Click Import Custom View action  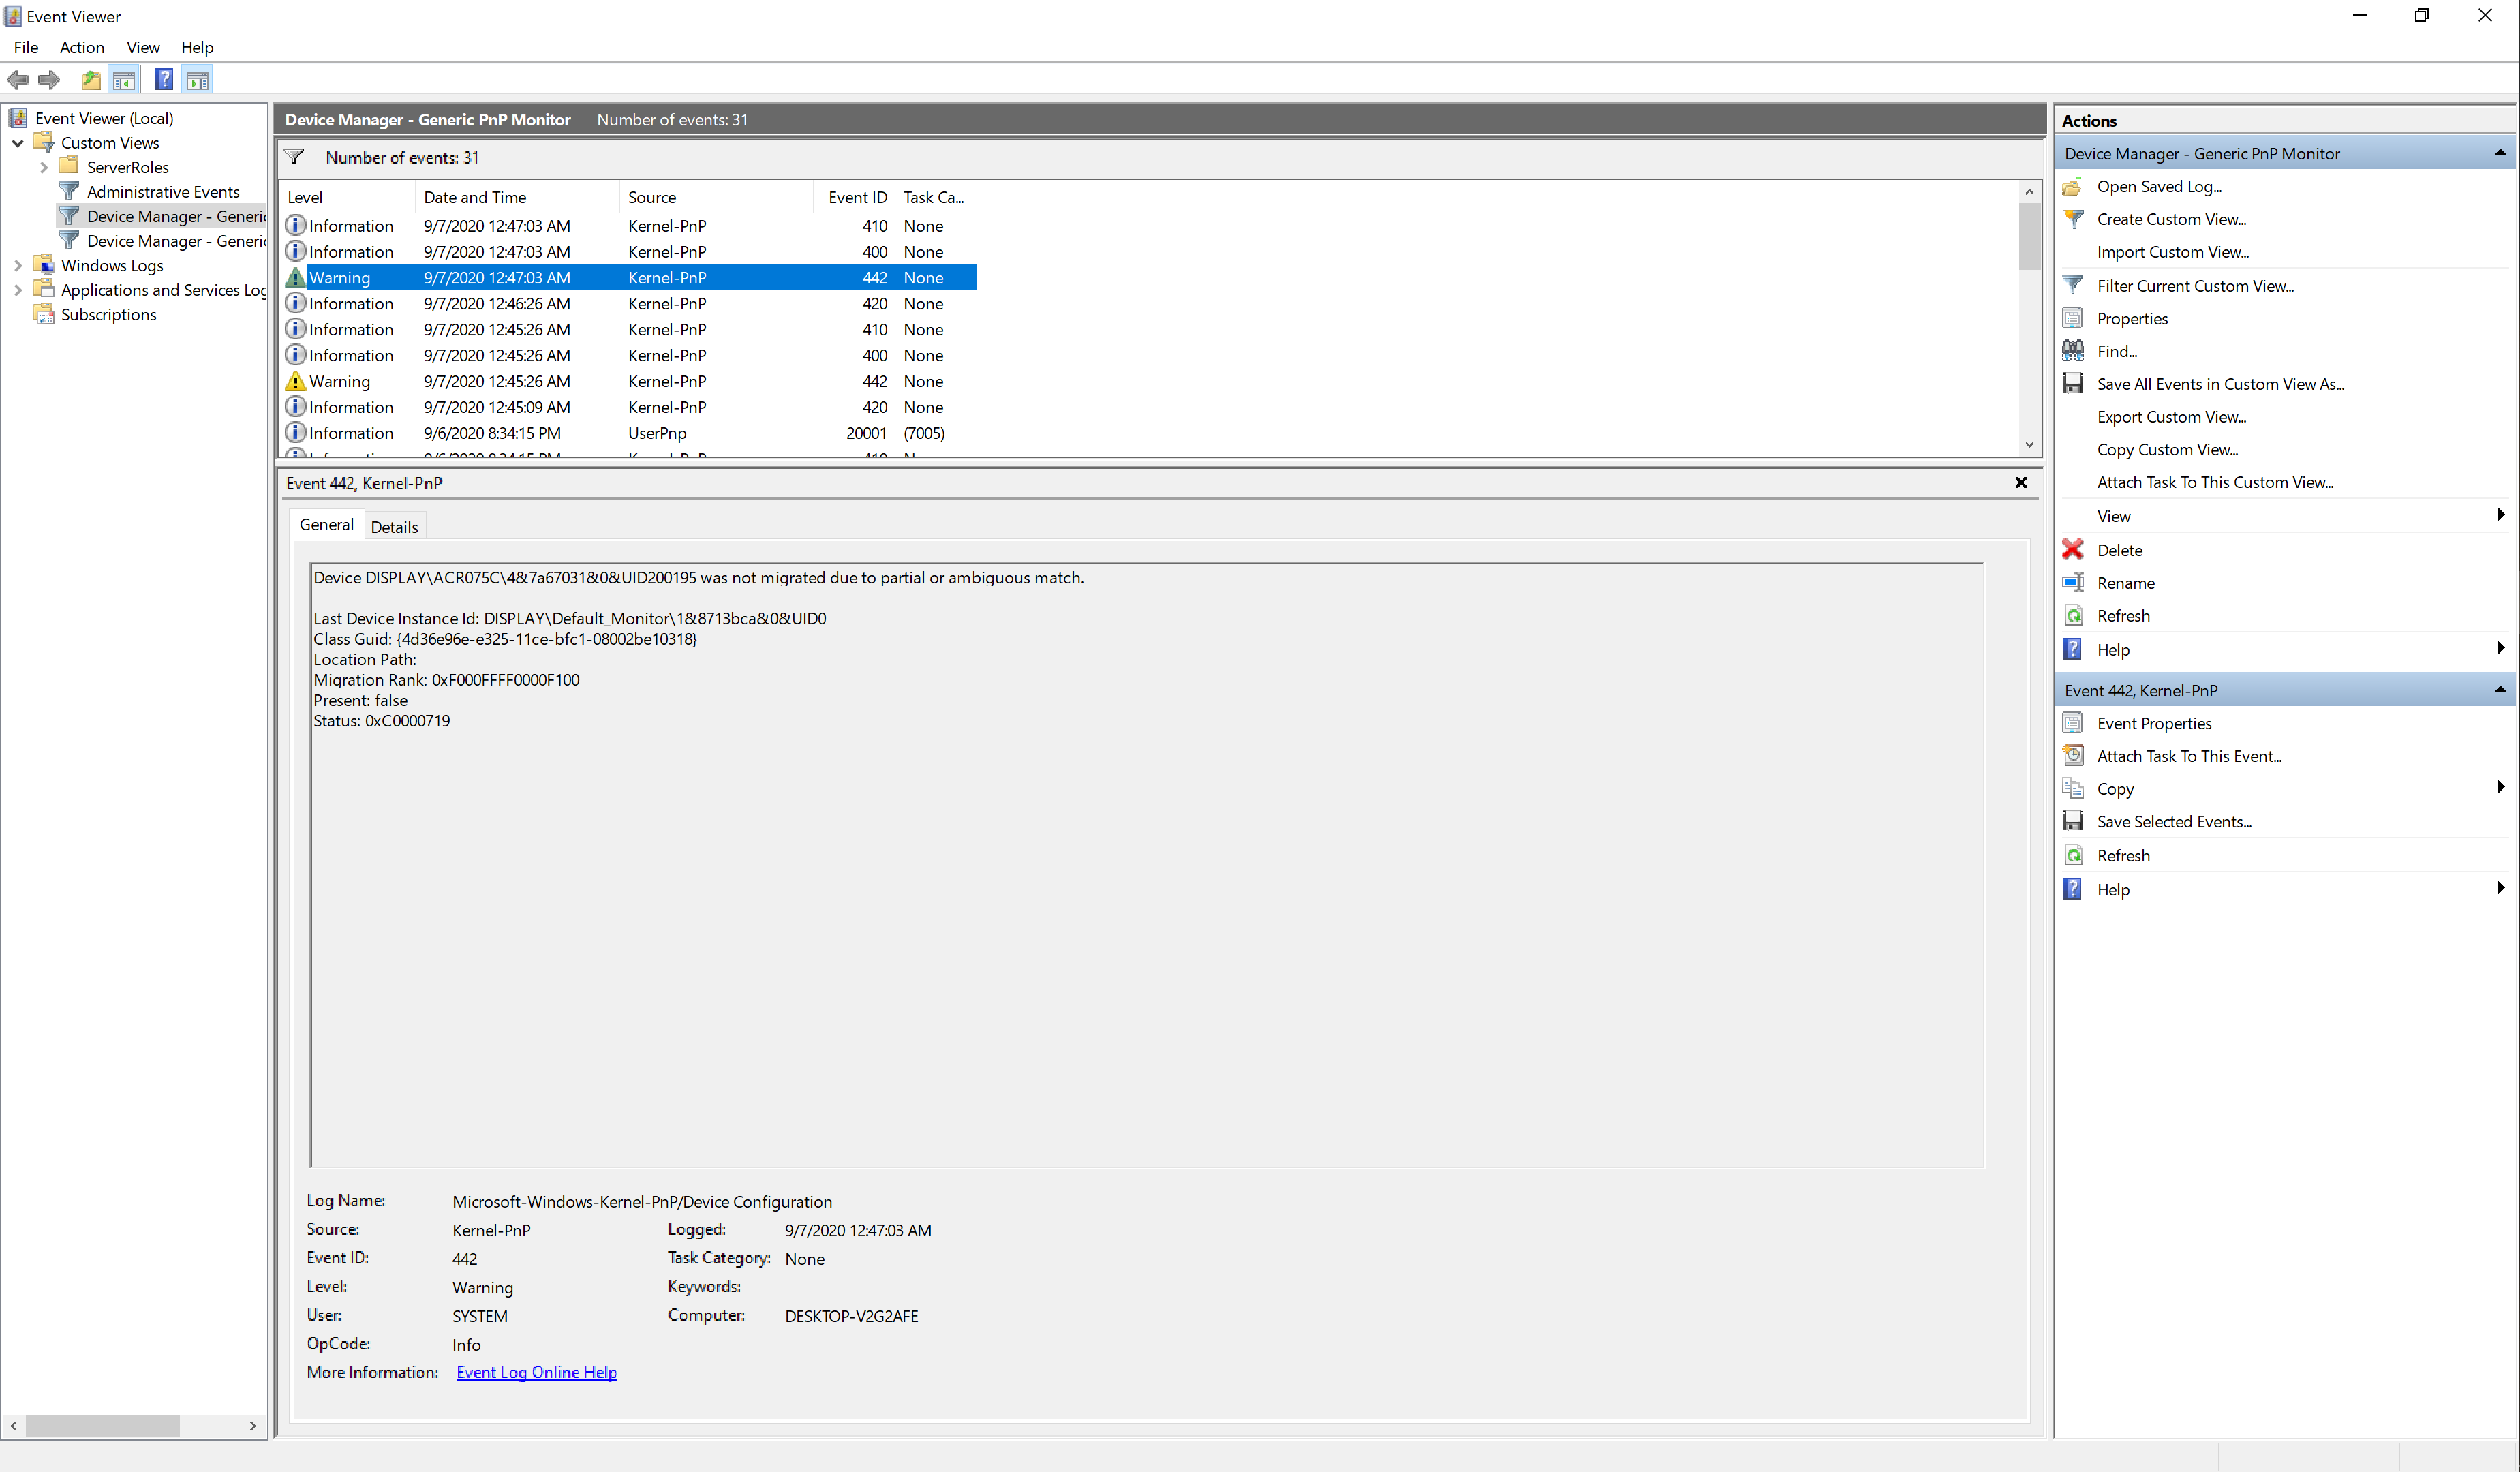[2174, 252]
